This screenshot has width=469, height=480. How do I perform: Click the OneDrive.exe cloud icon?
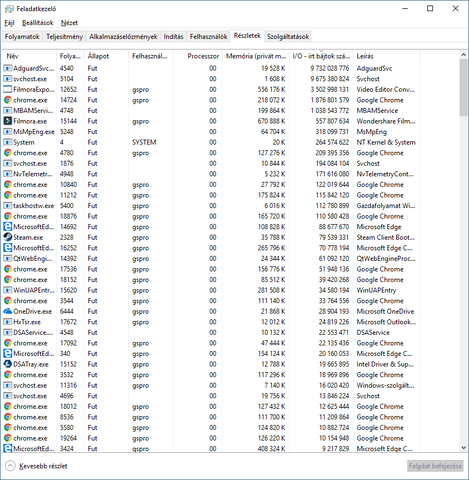[7, 311]
